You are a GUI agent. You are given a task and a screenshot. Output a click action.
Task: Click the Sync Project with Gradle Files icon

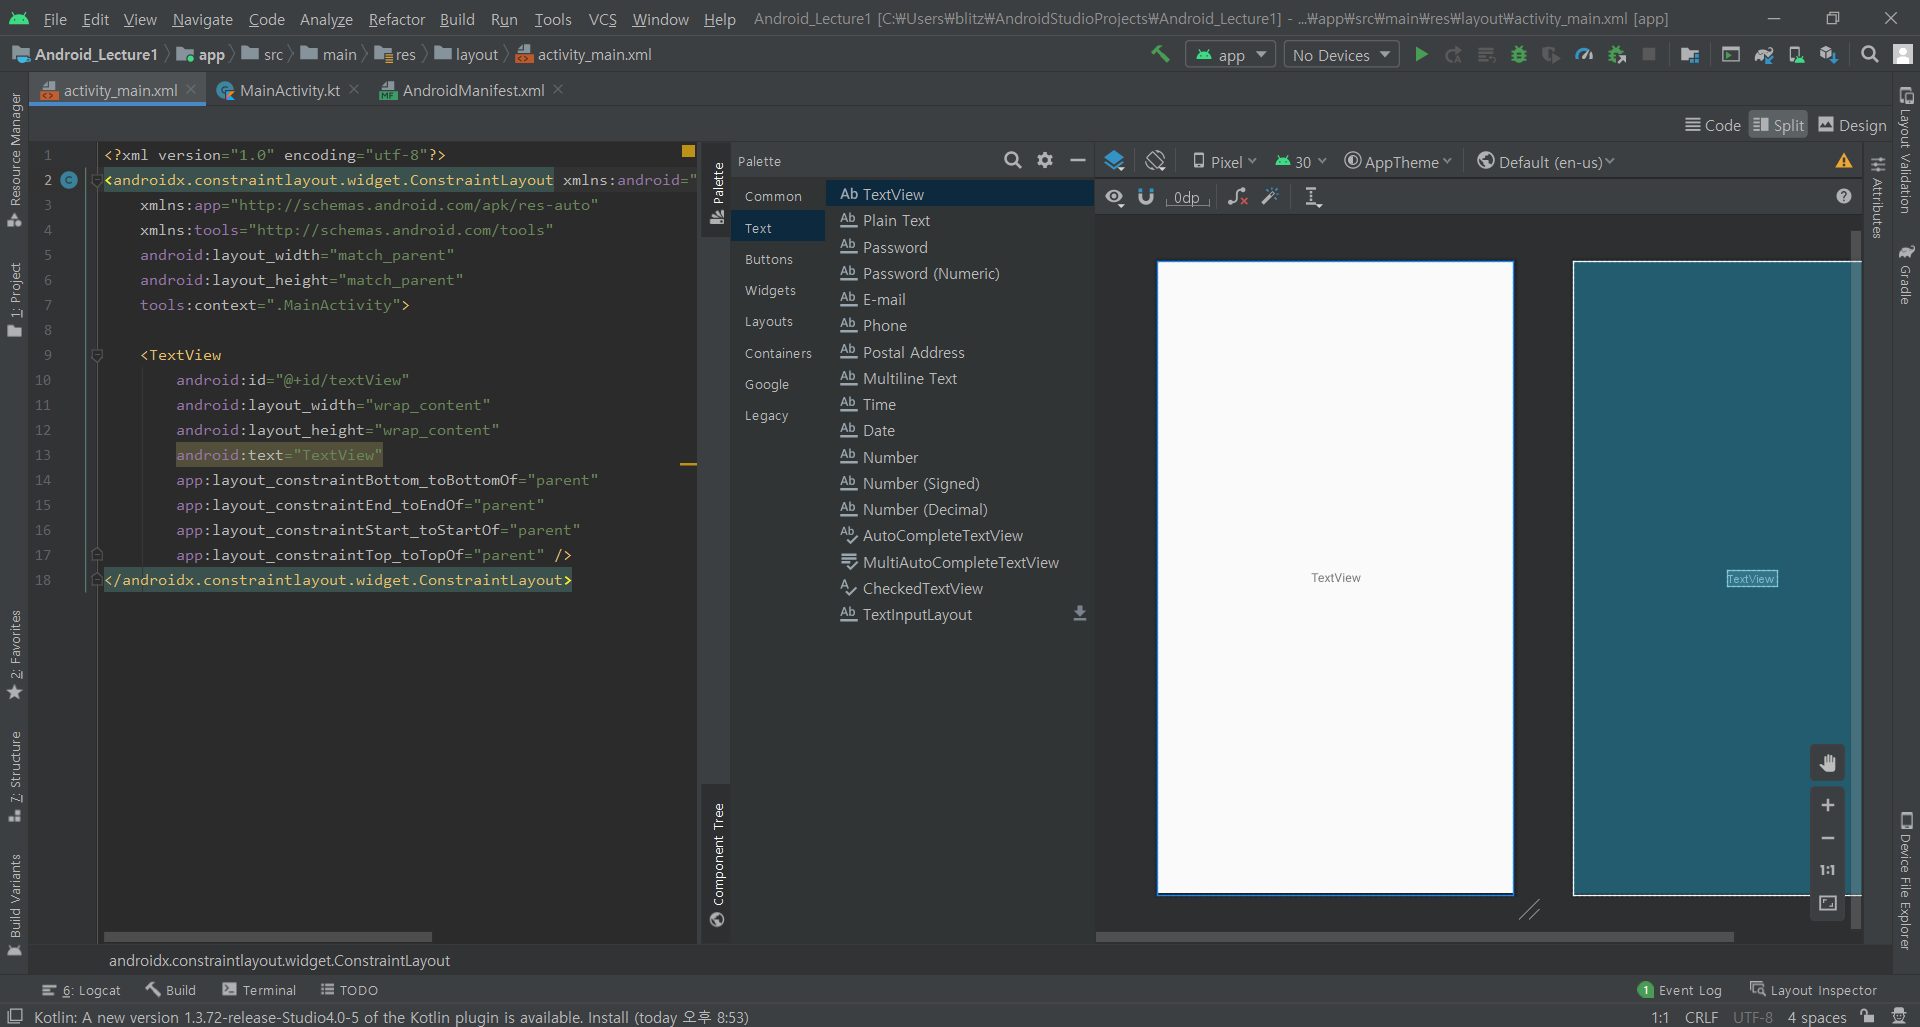tap(1764, 55)
